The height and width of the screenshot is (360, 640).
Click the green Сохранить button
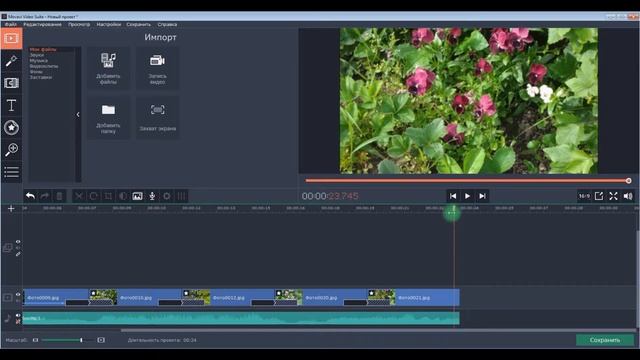pos(605,340)
